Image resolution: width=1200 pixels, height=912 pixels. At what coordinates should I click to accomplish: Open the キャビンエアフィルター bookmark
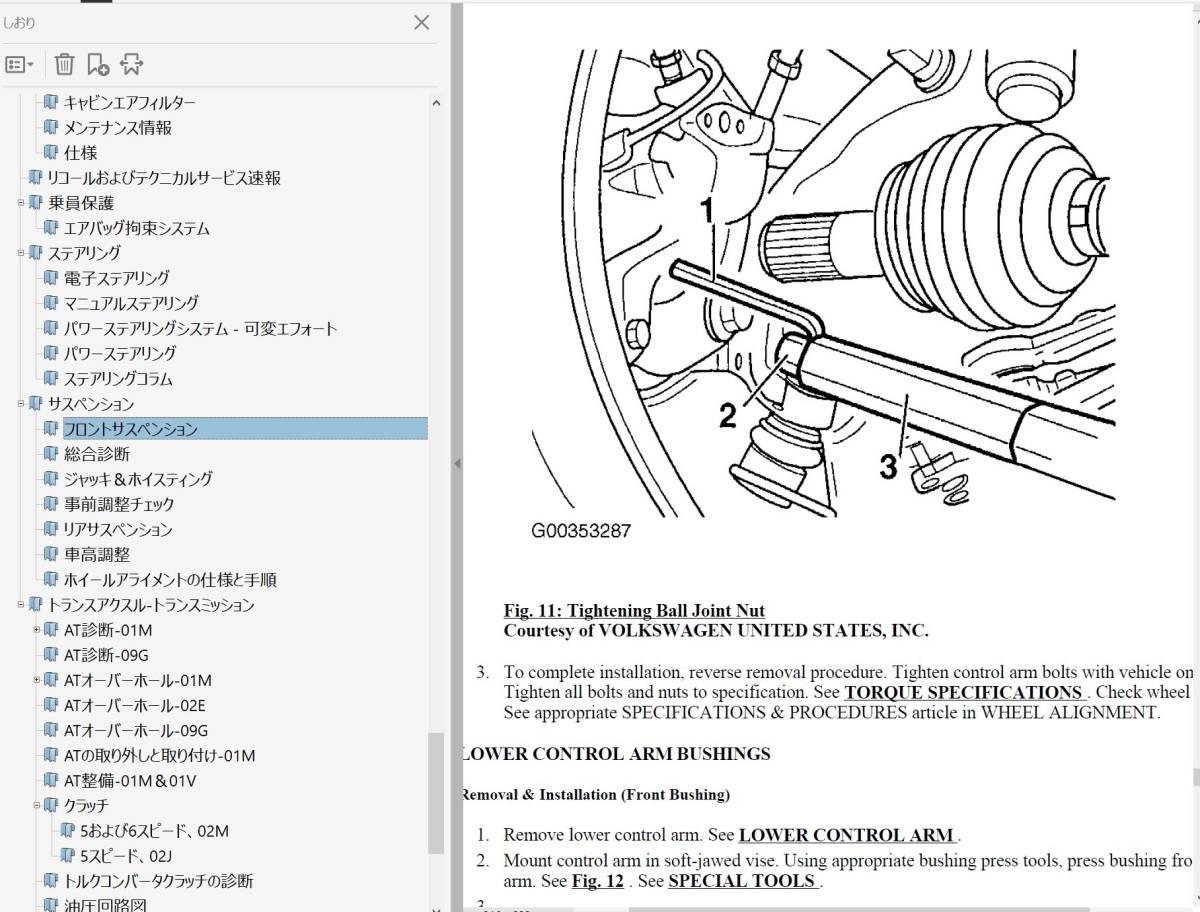pos(130,102)
